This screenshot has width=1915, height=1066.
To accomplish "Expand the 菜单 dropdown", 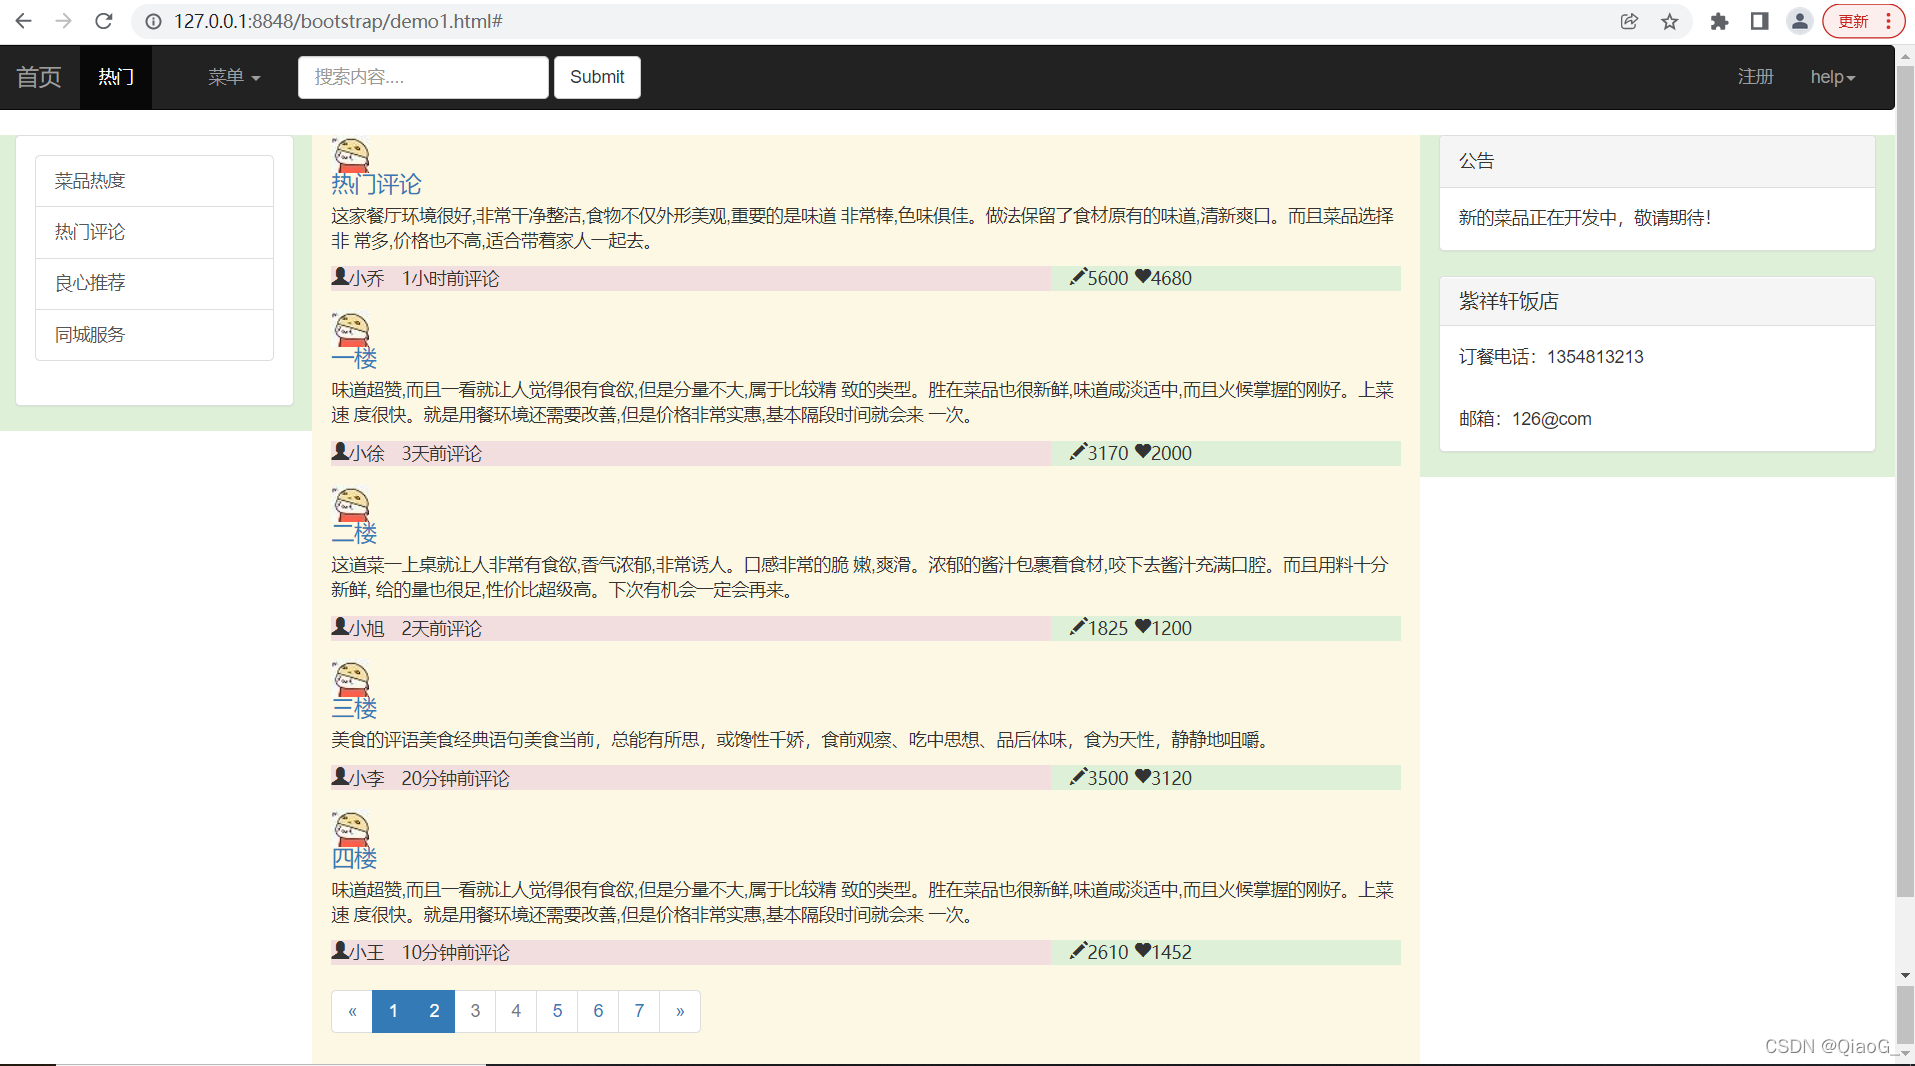I will [x=234, y=77].
